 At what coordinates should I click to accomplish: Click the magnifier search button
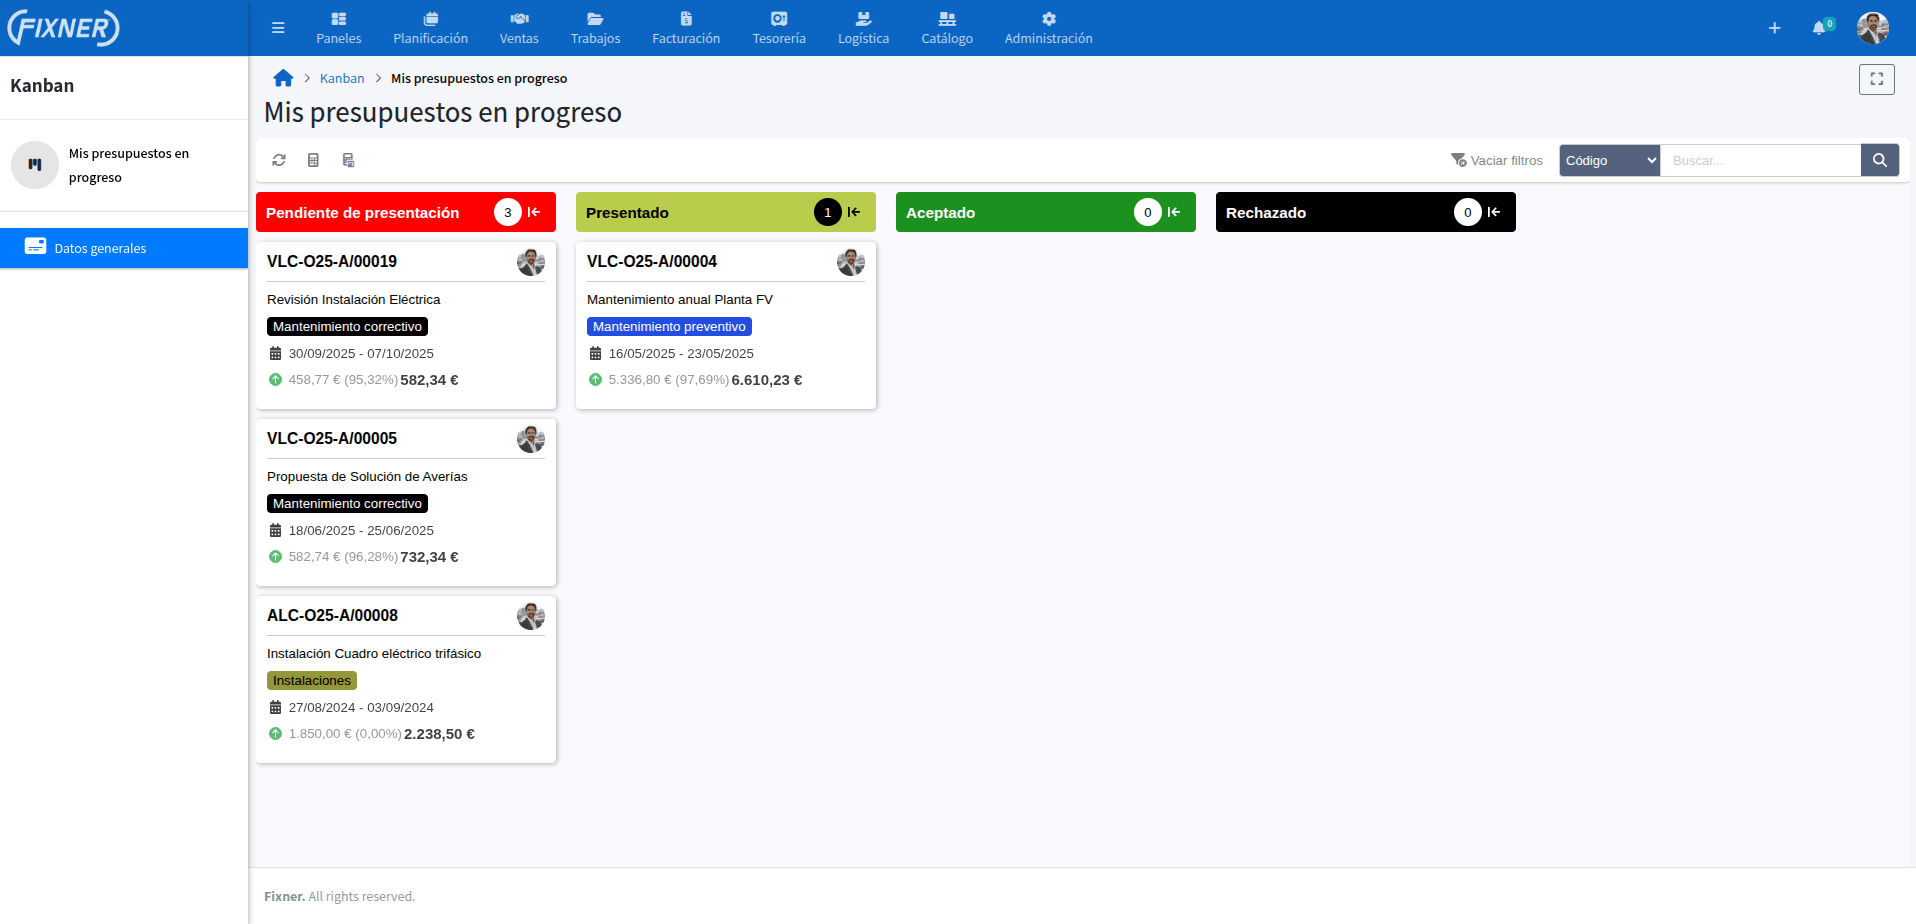click(1879, 160)
